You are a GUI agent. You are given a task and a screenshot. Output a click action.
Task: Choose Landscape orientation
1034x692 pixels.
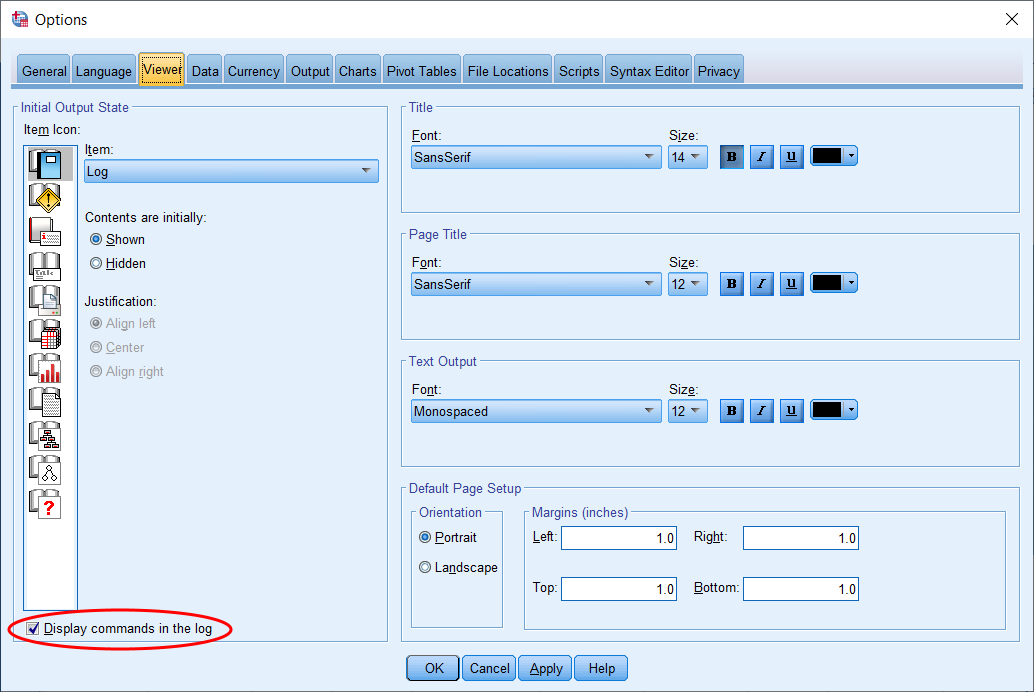pos(426,568)
